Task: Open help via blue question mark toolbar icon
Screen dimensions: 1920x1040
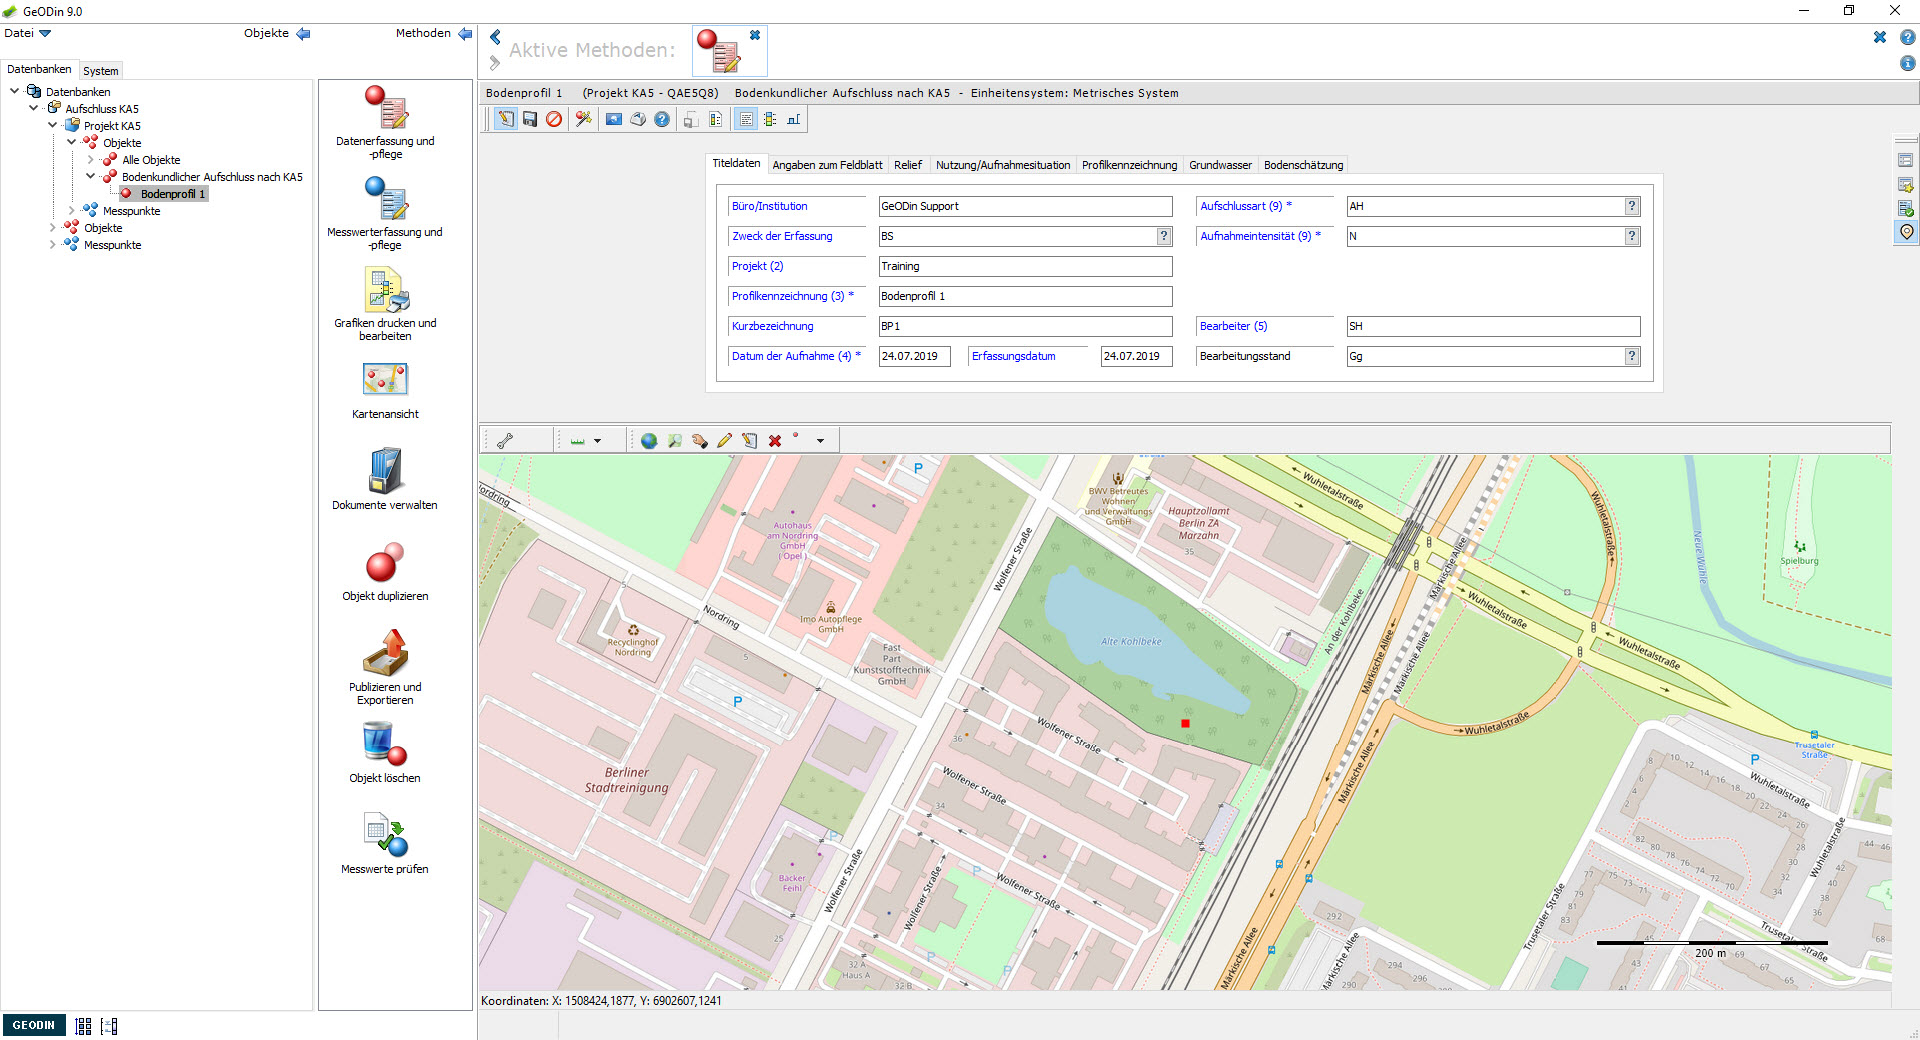Action: [662, 119]
